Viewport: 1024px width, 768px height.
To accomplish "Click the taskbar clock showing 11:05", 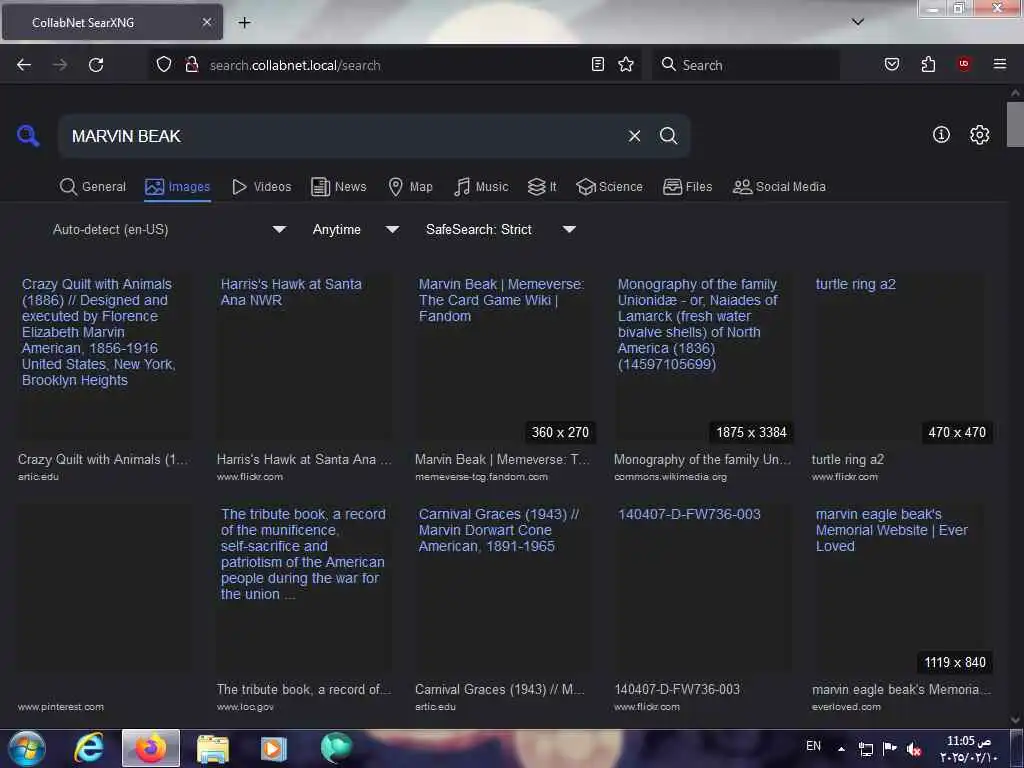I will pyautogui.click(x=968, y=749).
